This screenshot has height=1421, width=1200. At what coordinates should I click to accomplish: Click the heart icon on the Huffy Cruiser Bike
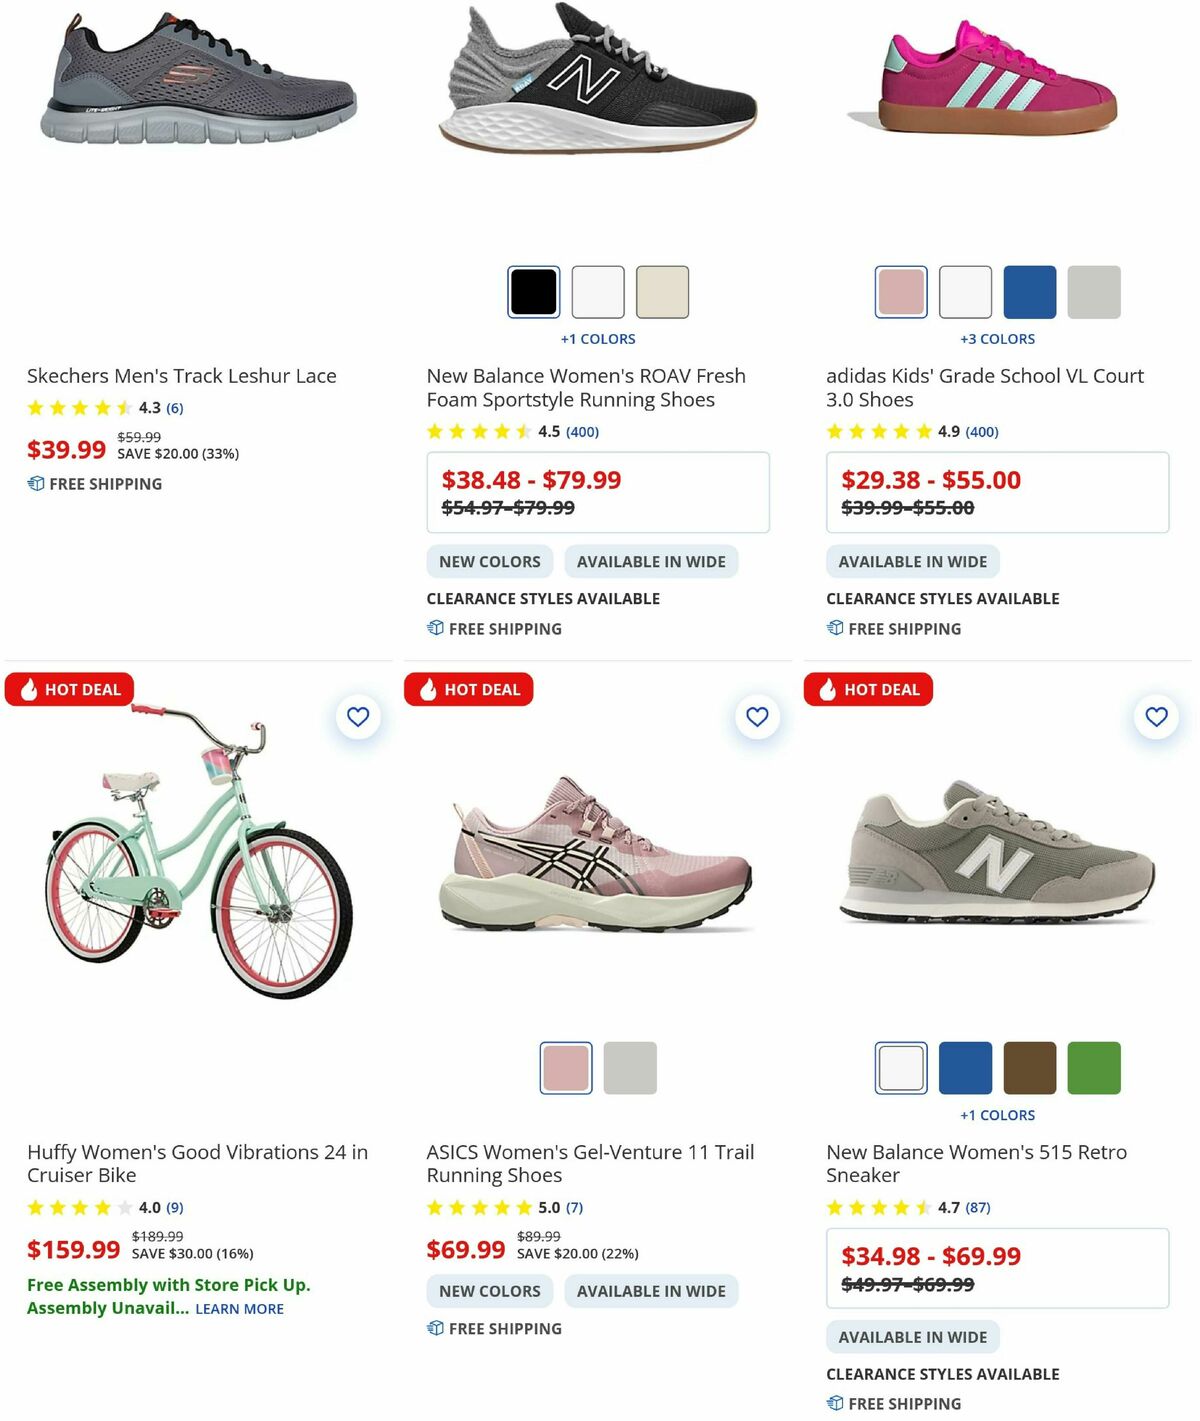[x=357, y=717]
